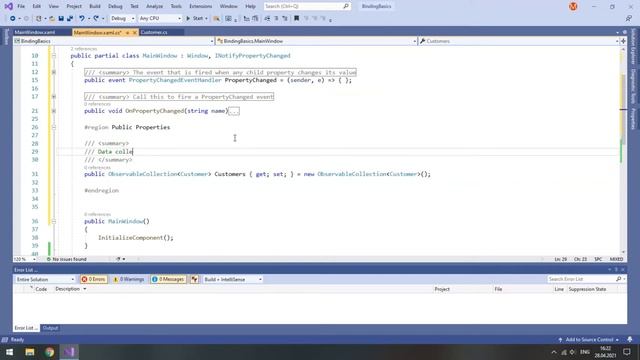Open File Explorer from the taskbar
Viewport: 640px width, 360px height.
(x=29, y=352)
